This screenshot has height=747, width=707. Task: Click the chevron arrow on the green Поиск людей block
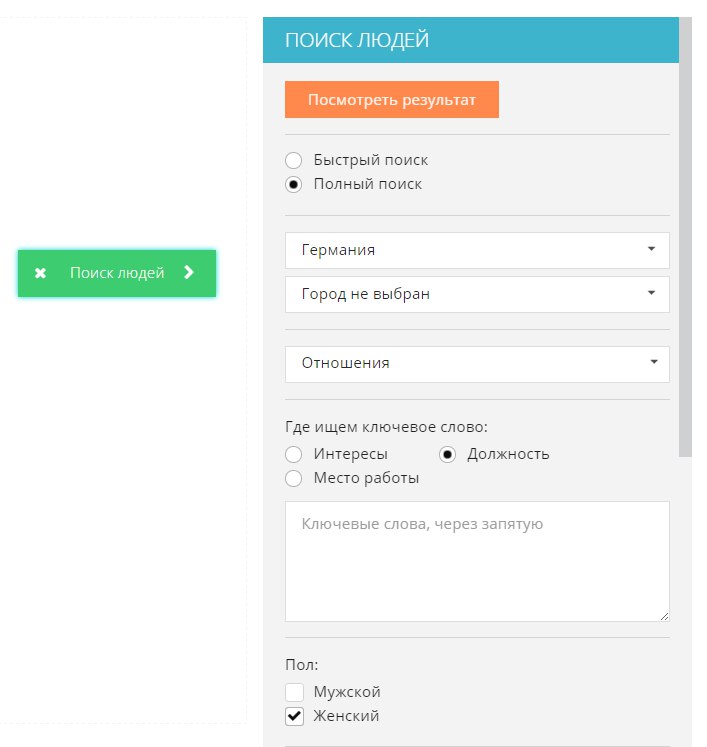pyautogui.click(x=189, y=273)
